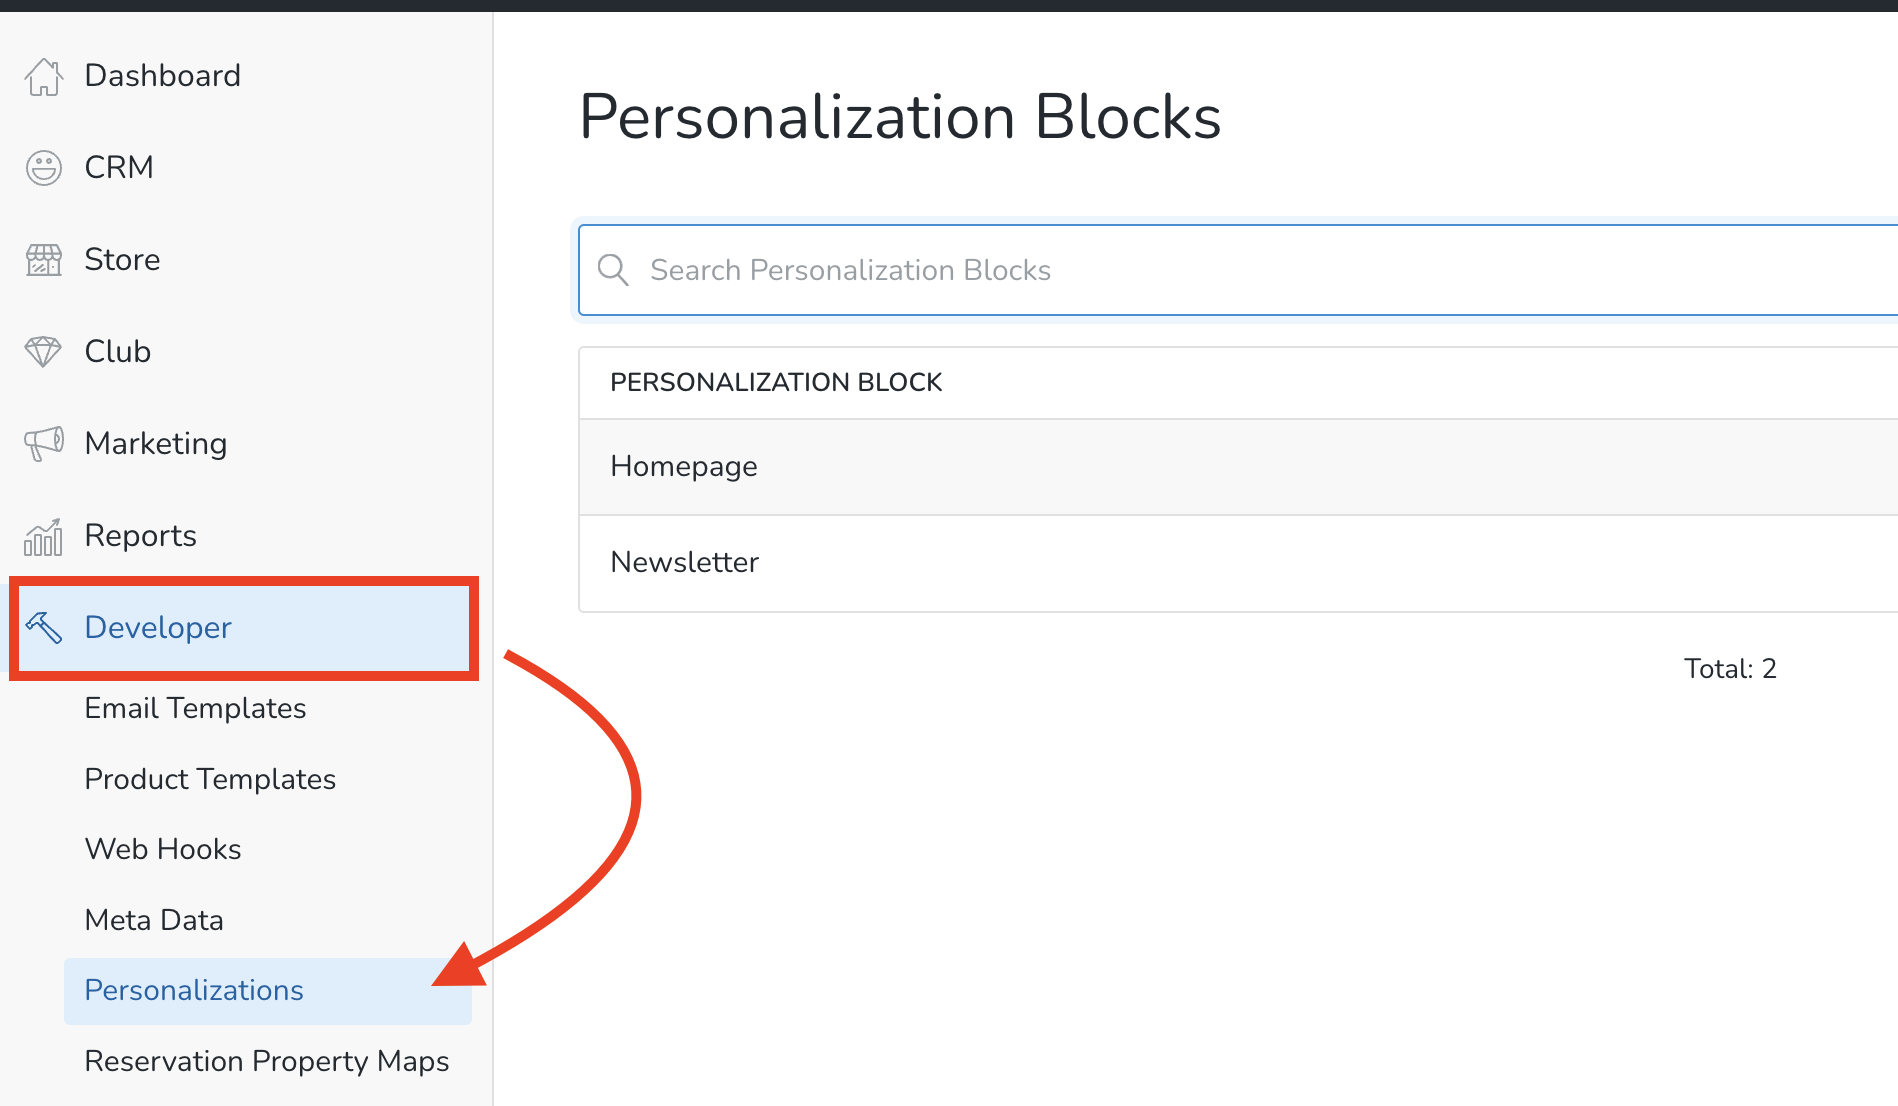
Task: Navigate to Product Templates
Action: [x=210, y=779]
